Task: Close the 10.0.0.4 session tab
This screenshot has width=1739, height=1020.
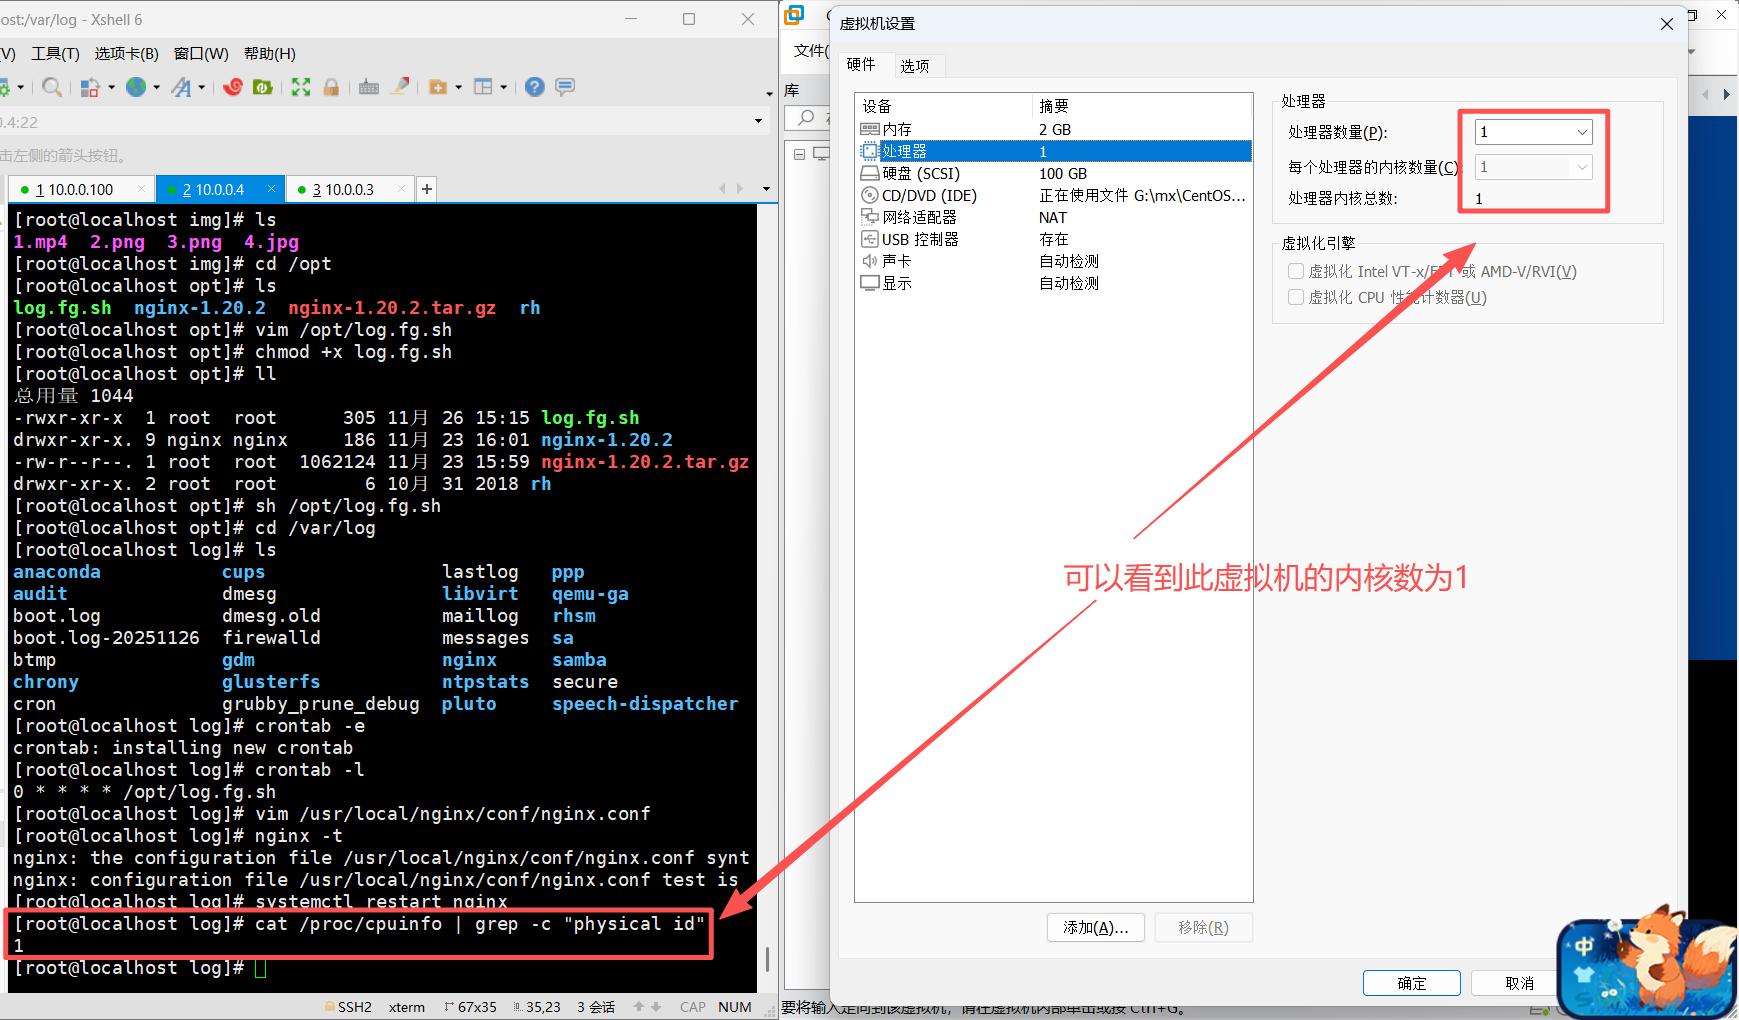Action: 271,189
